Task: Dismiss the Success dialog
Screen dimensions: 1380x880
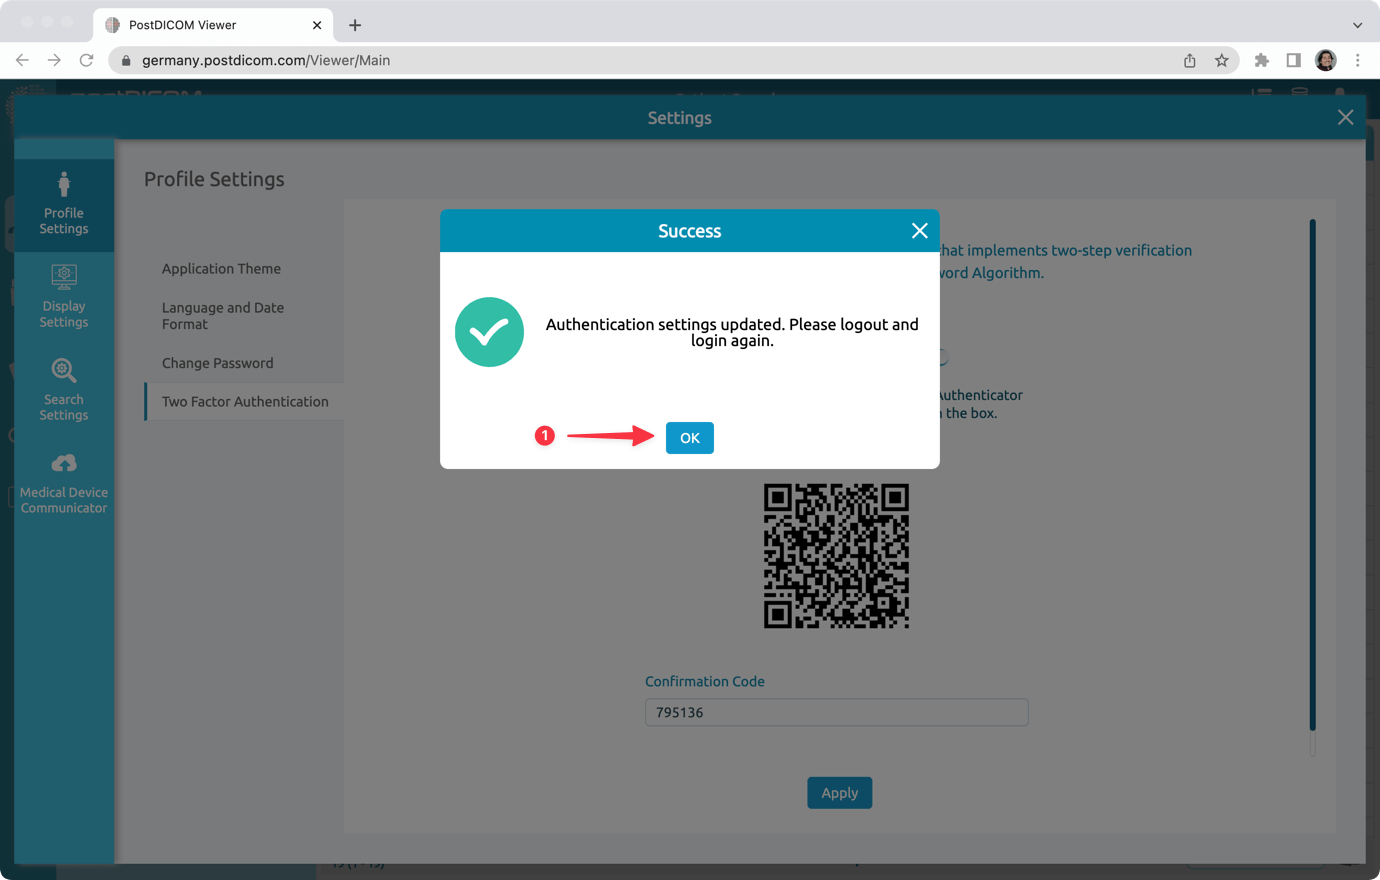Action: click(919, 230)
